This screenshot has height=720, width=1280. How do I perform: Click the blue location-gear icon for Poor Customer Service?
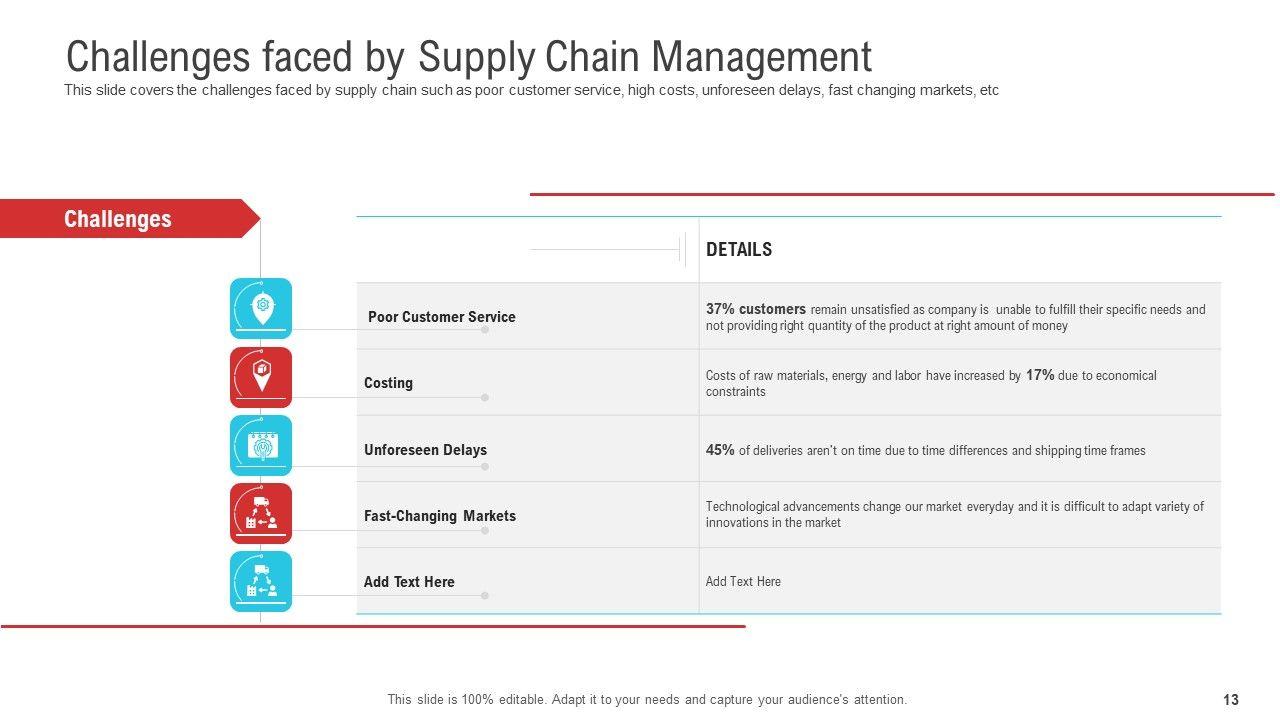click(261, 308)
